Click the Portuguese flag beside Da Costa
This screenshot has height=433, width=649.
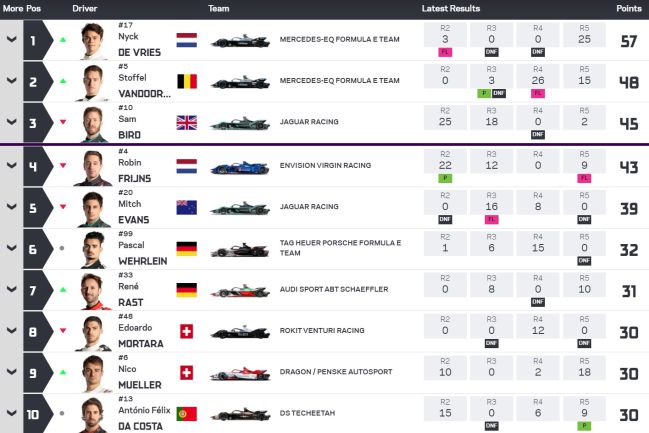pos(186,413)
